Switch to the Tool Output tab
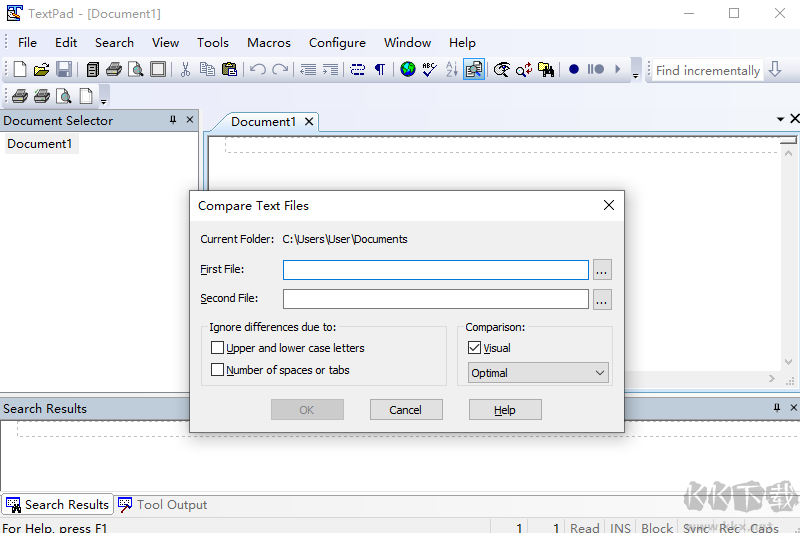 tap(162, 505)
